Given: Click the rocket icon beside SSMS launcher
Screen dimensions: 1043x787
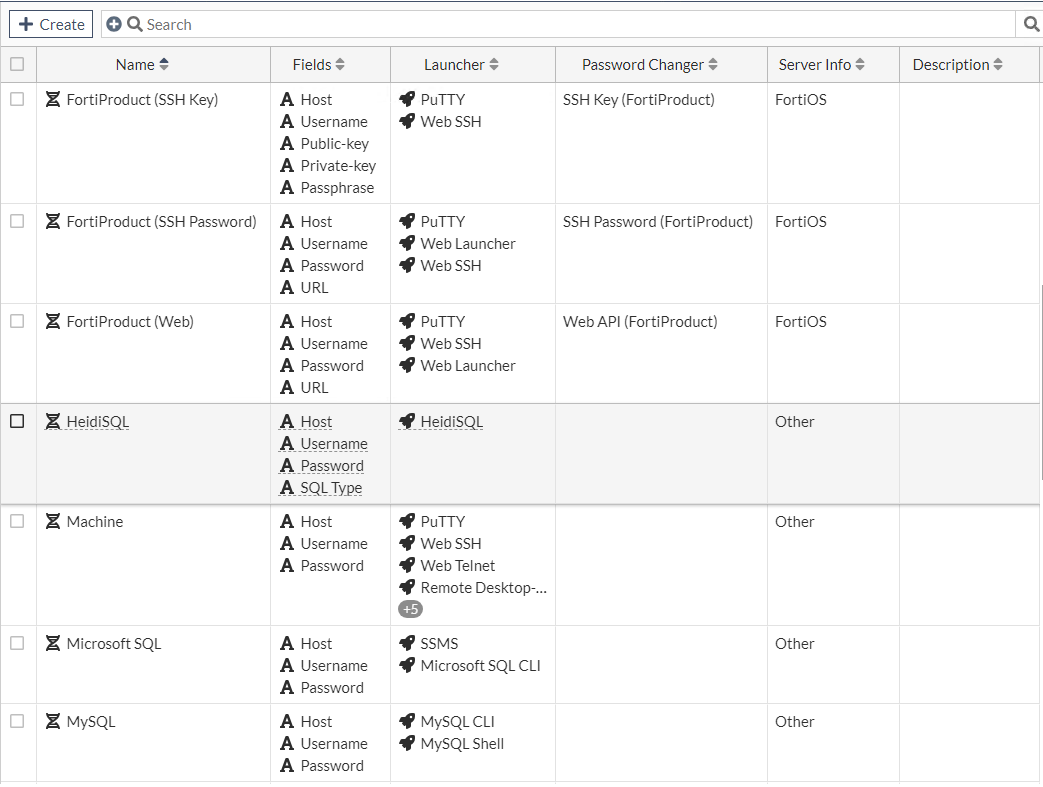Looking at the screenshot, I should pos(406,643).
